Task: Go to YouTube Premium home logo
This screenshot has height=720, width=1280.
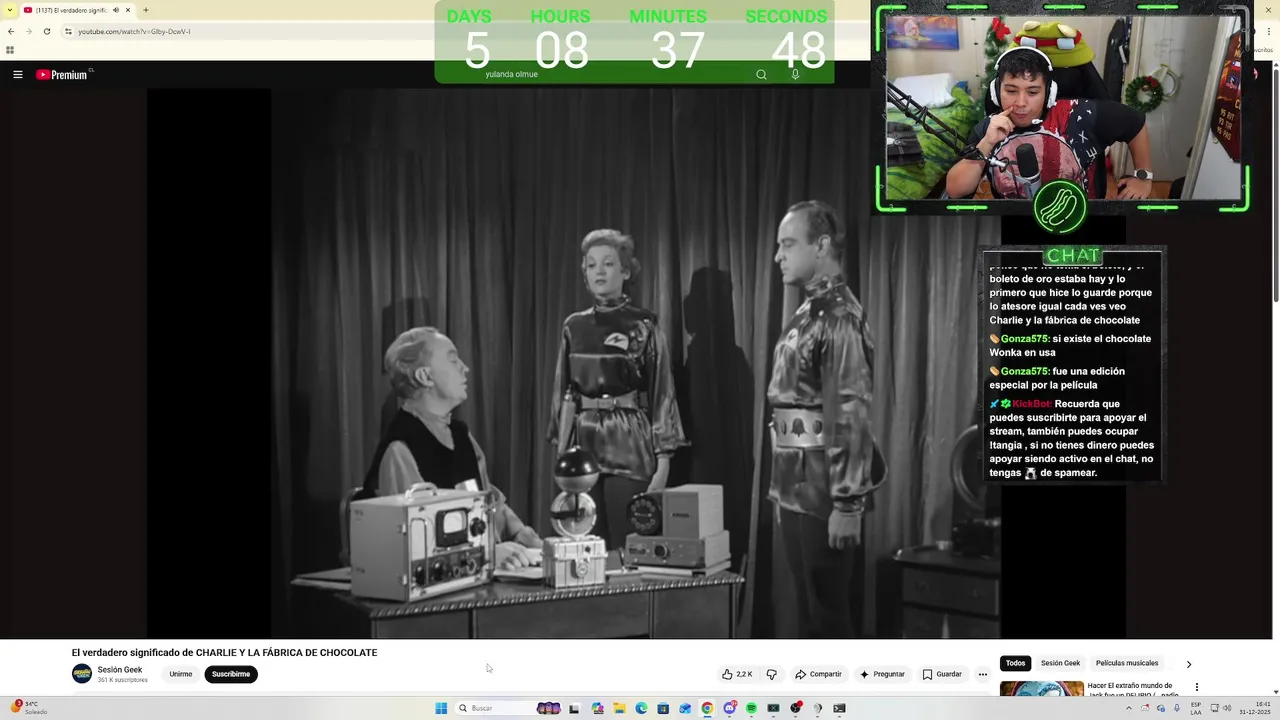Action: pyautogui.click(x=64, y=74)
